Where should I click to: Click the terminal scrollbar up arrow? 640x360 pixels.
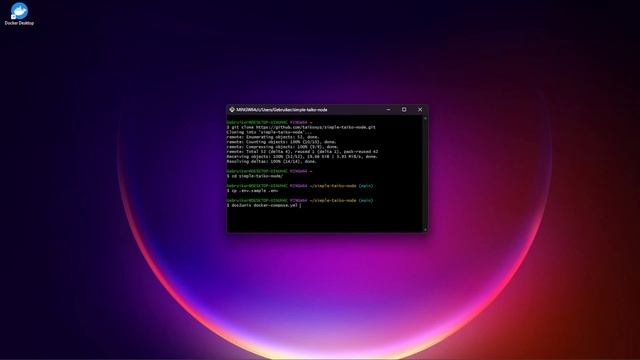point(425,118)
